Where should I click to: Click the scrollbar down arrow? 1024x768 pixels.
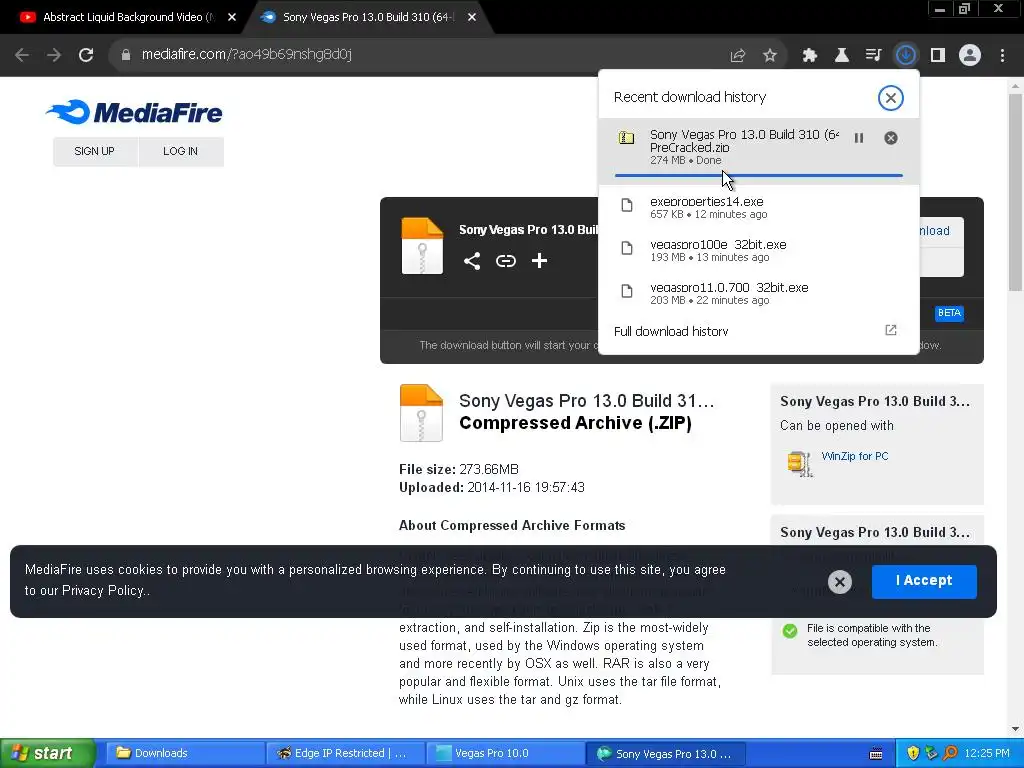[1015, 729]
